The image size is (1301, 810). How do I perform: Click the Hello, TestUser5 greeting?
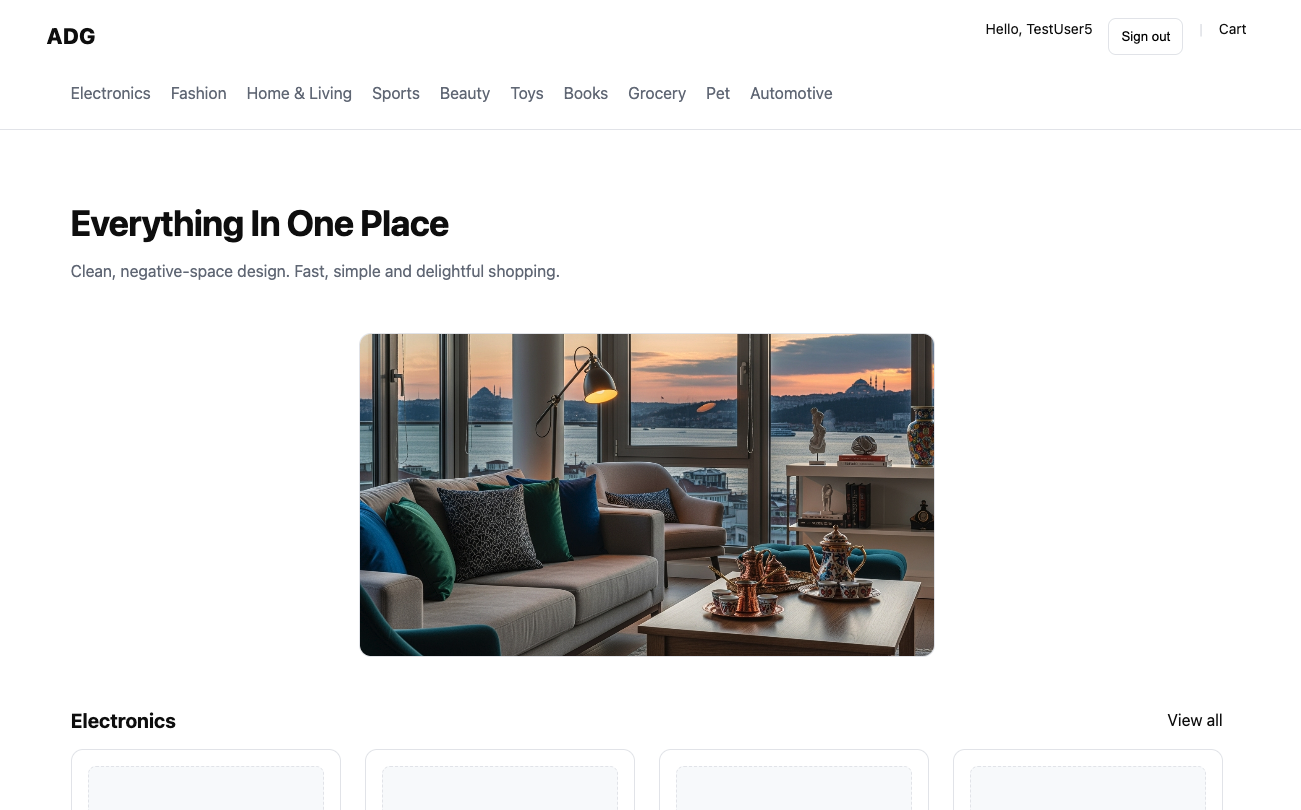[1039, 29]
